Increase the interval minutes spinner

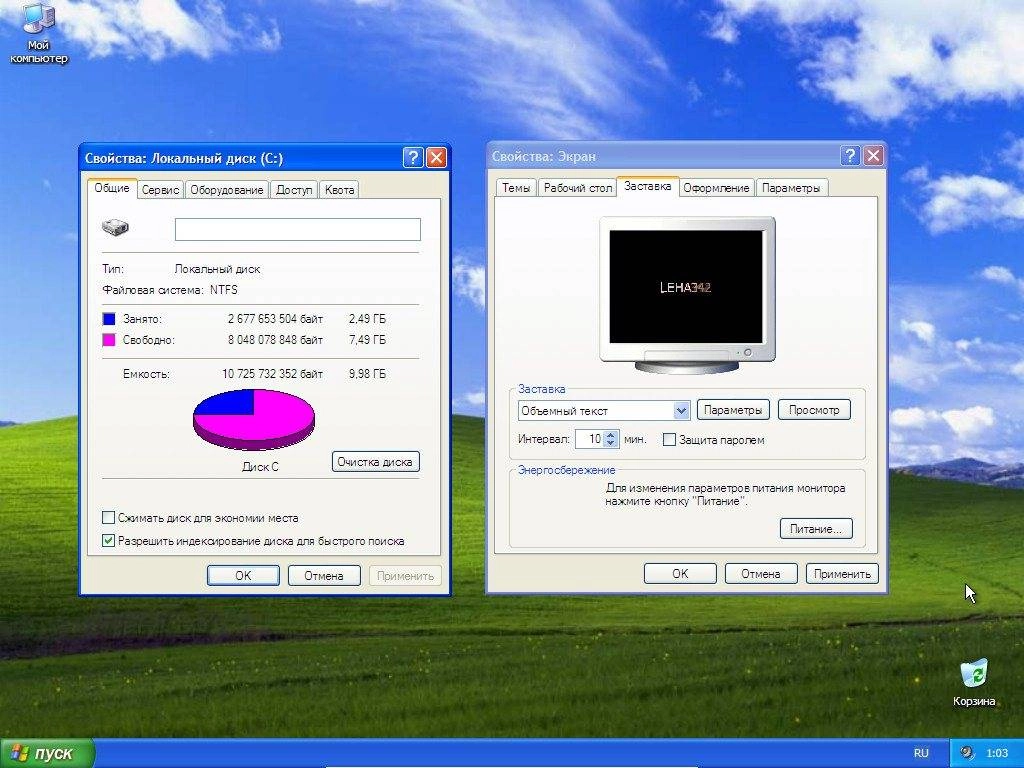611,435
